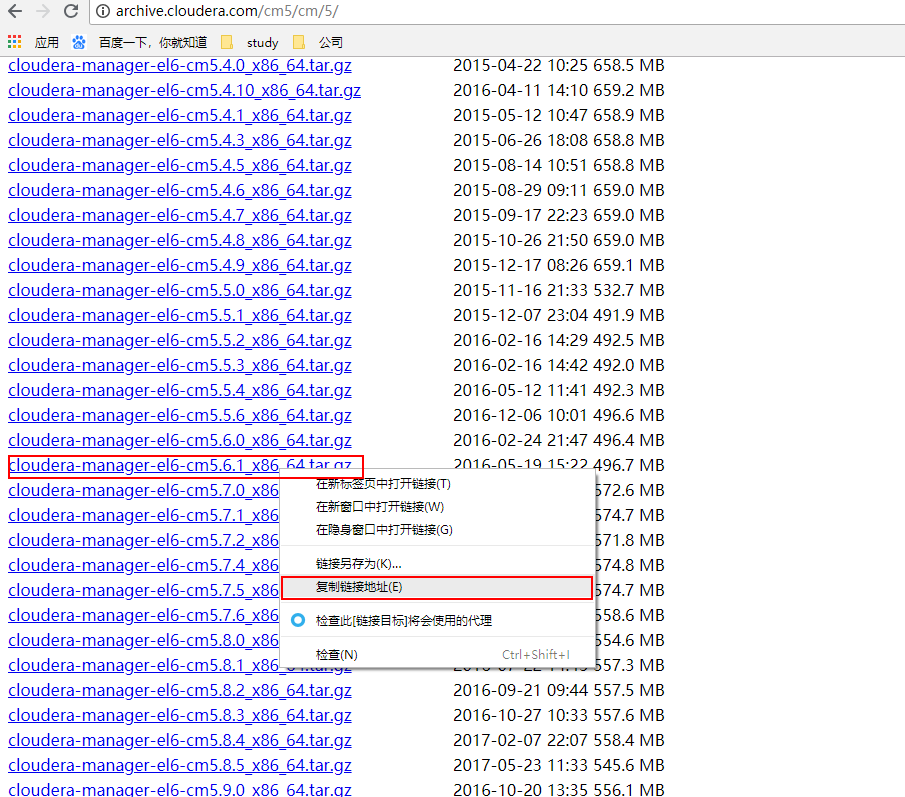Open link cloudera-manager-el6-cm5.4.3_x86_64.tar.gz

pyautogui.click(x=179, y=140)
